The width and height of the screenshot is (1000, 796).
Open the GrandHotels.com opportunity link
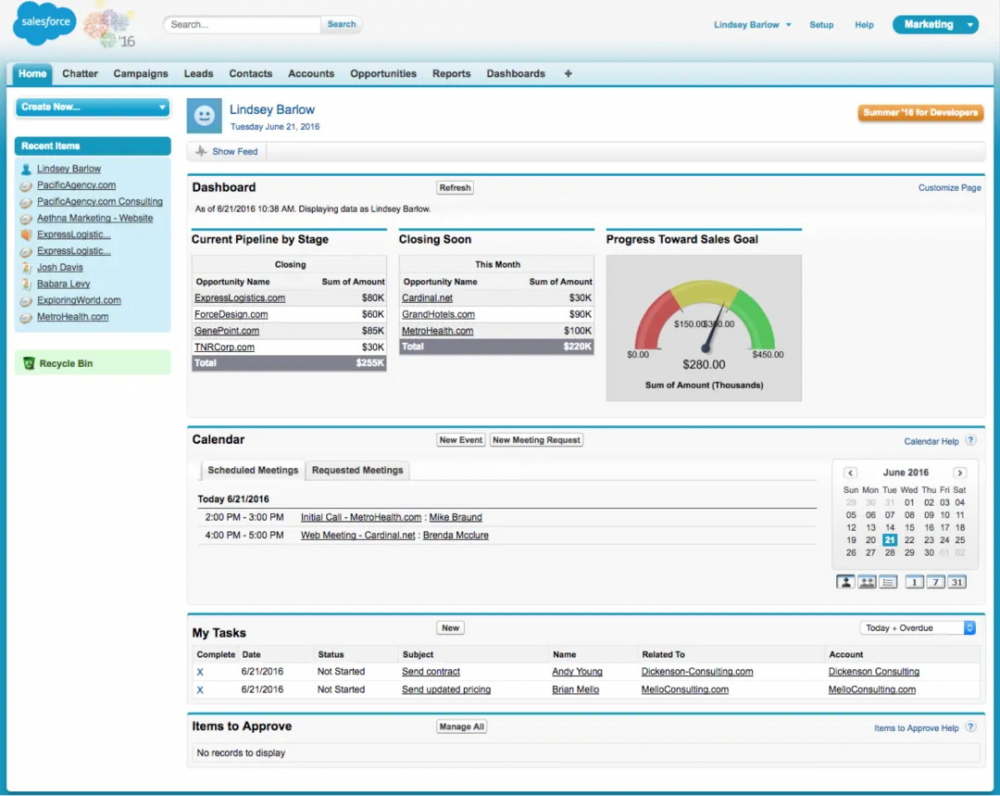438,314
